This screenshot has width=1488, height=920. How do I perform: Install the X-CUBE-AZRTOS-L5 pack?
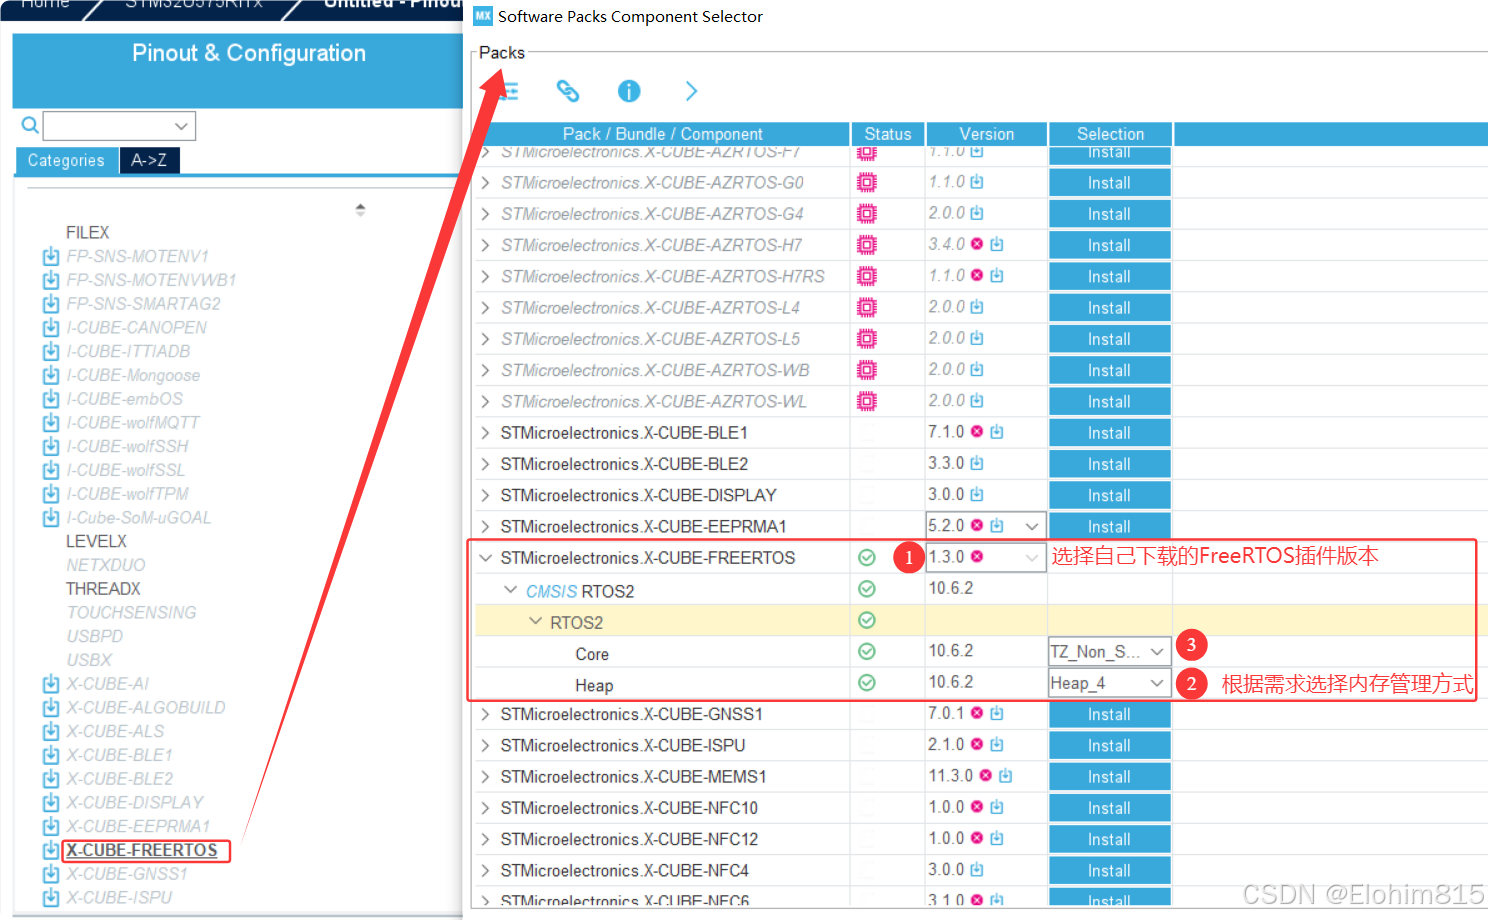[1109, 339]
